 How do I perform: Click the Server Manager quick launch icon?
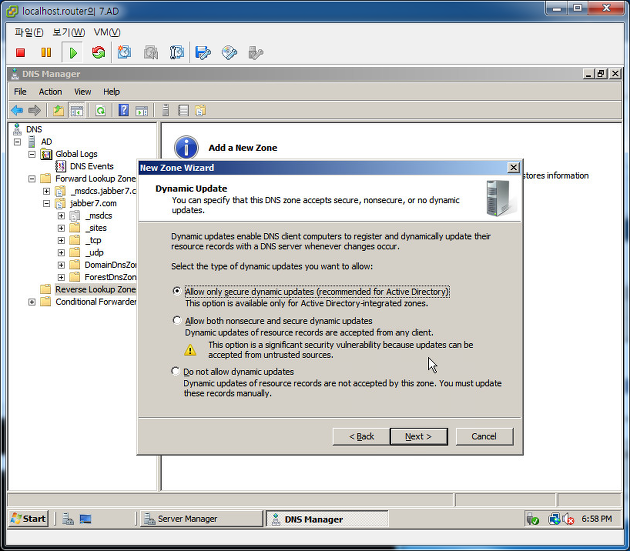point(68,519)
